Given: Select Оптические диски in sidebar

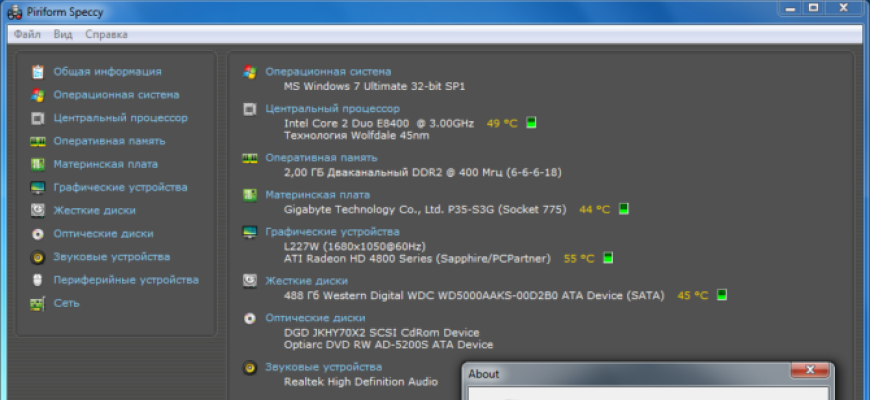Looking at the screenshot, I should [x=103, y=234].
